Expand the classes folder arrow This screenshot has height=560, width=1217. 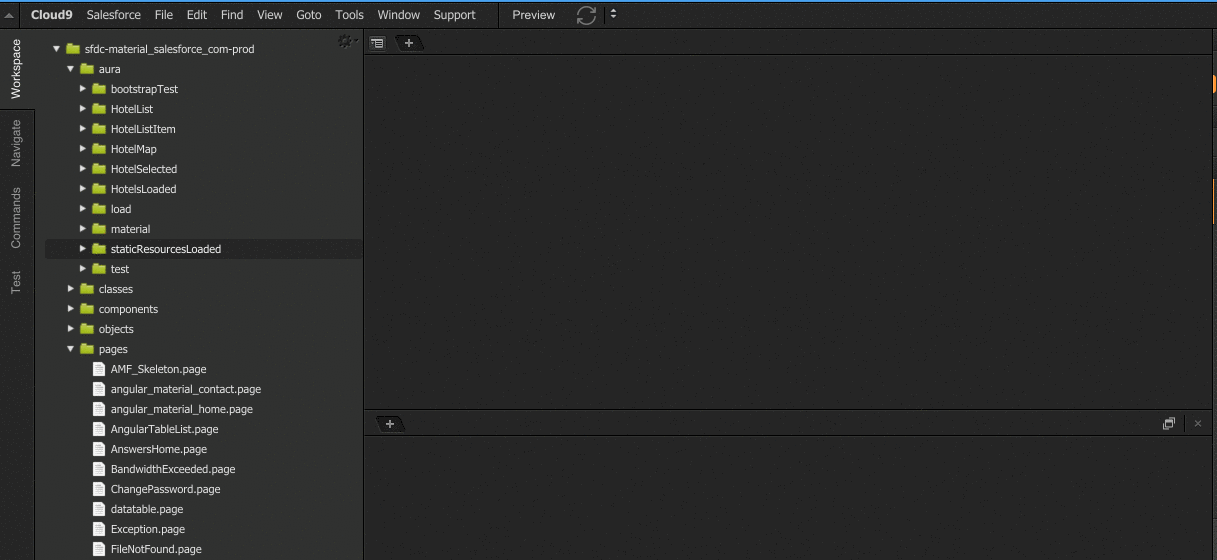coord(71,289)
